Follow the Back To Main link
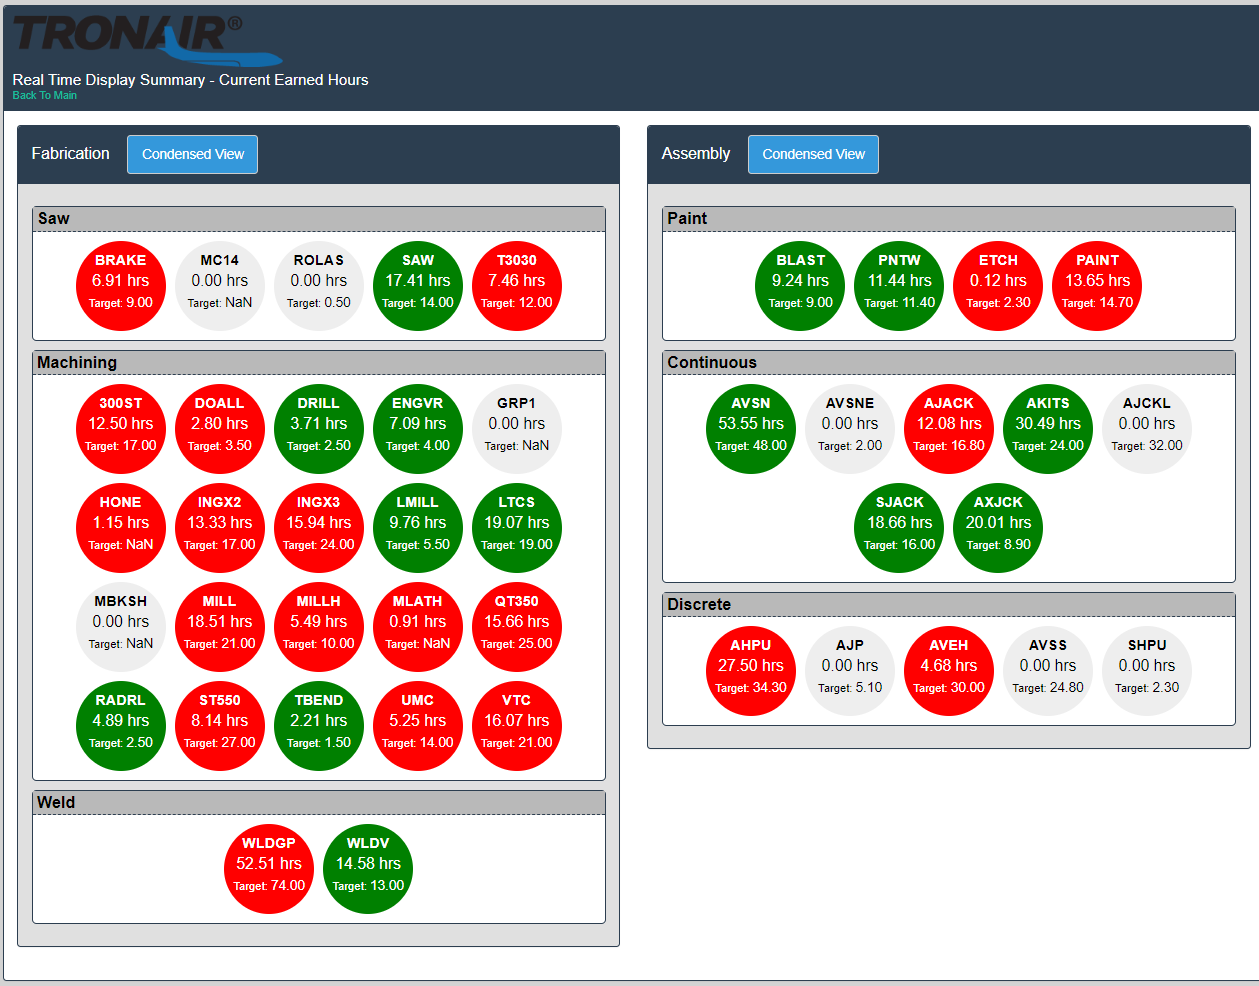 (44, 96)
